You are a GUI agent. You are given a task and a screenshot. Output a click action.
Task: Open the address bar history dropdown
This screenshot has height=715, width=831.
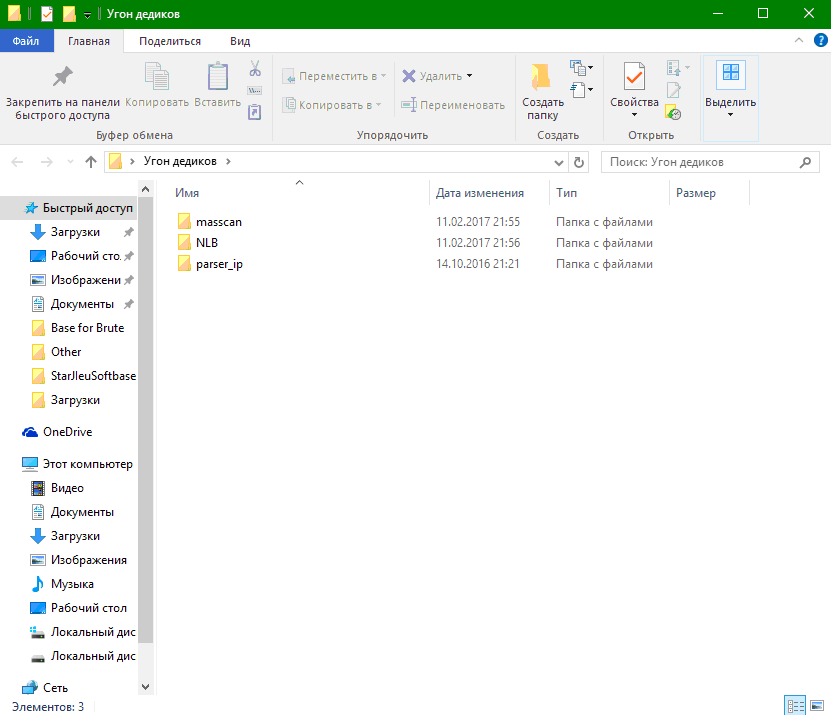(x=558, y=162)
